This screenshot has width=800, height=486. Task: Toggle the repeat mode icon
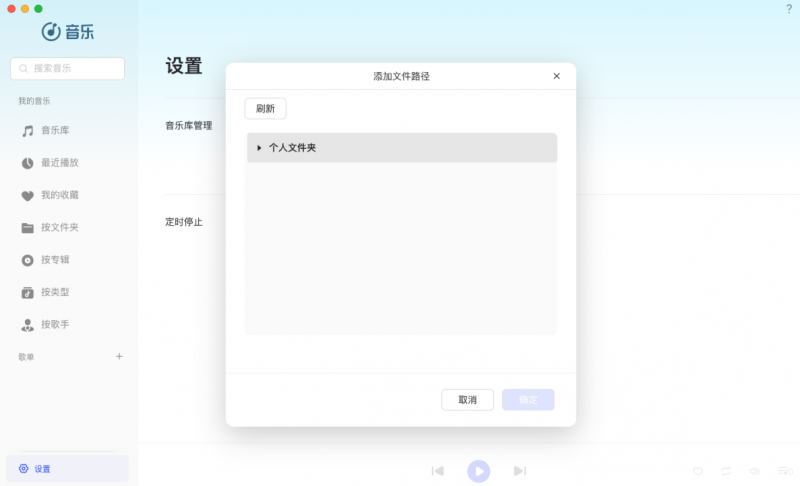[727, 471]
